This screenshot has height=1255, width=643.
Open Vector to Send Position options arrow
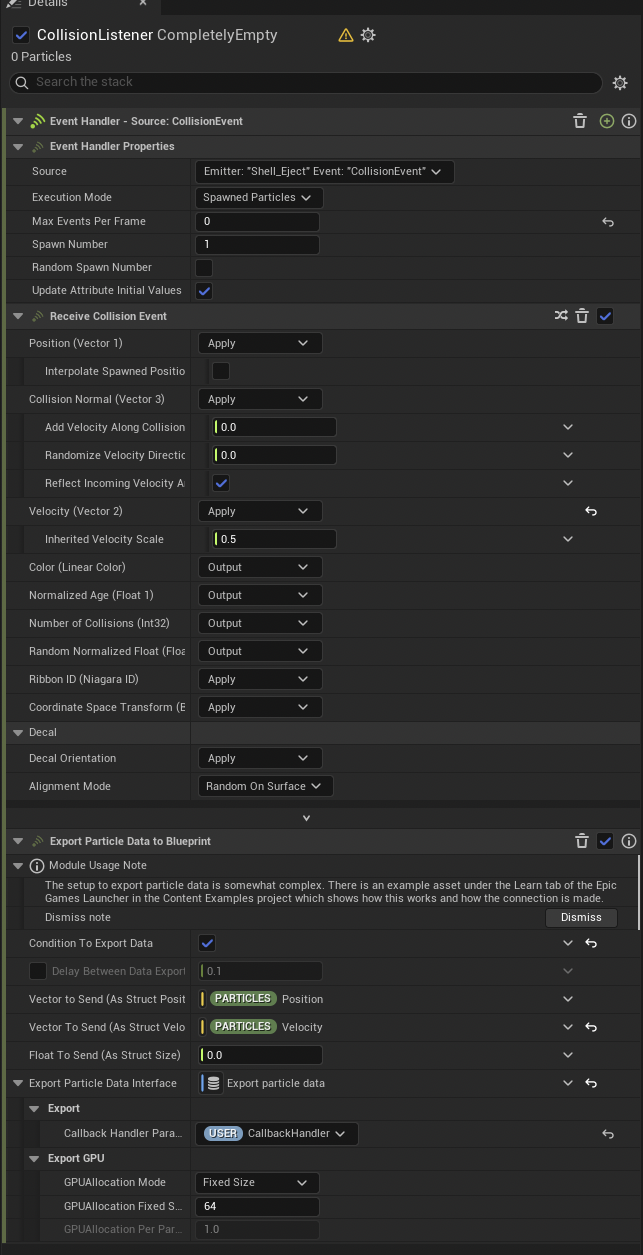pyautogui.click(x=568, y=999)
